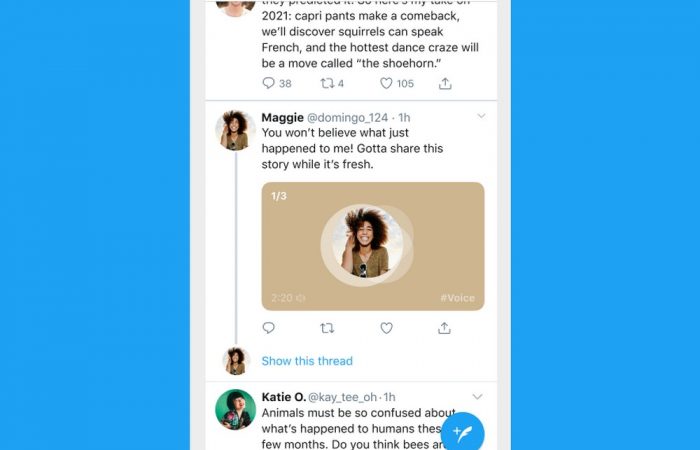The width and height of the screenshot is (700, 450).
Task: Like the top tweet with 105 likes
Action: 386,84
